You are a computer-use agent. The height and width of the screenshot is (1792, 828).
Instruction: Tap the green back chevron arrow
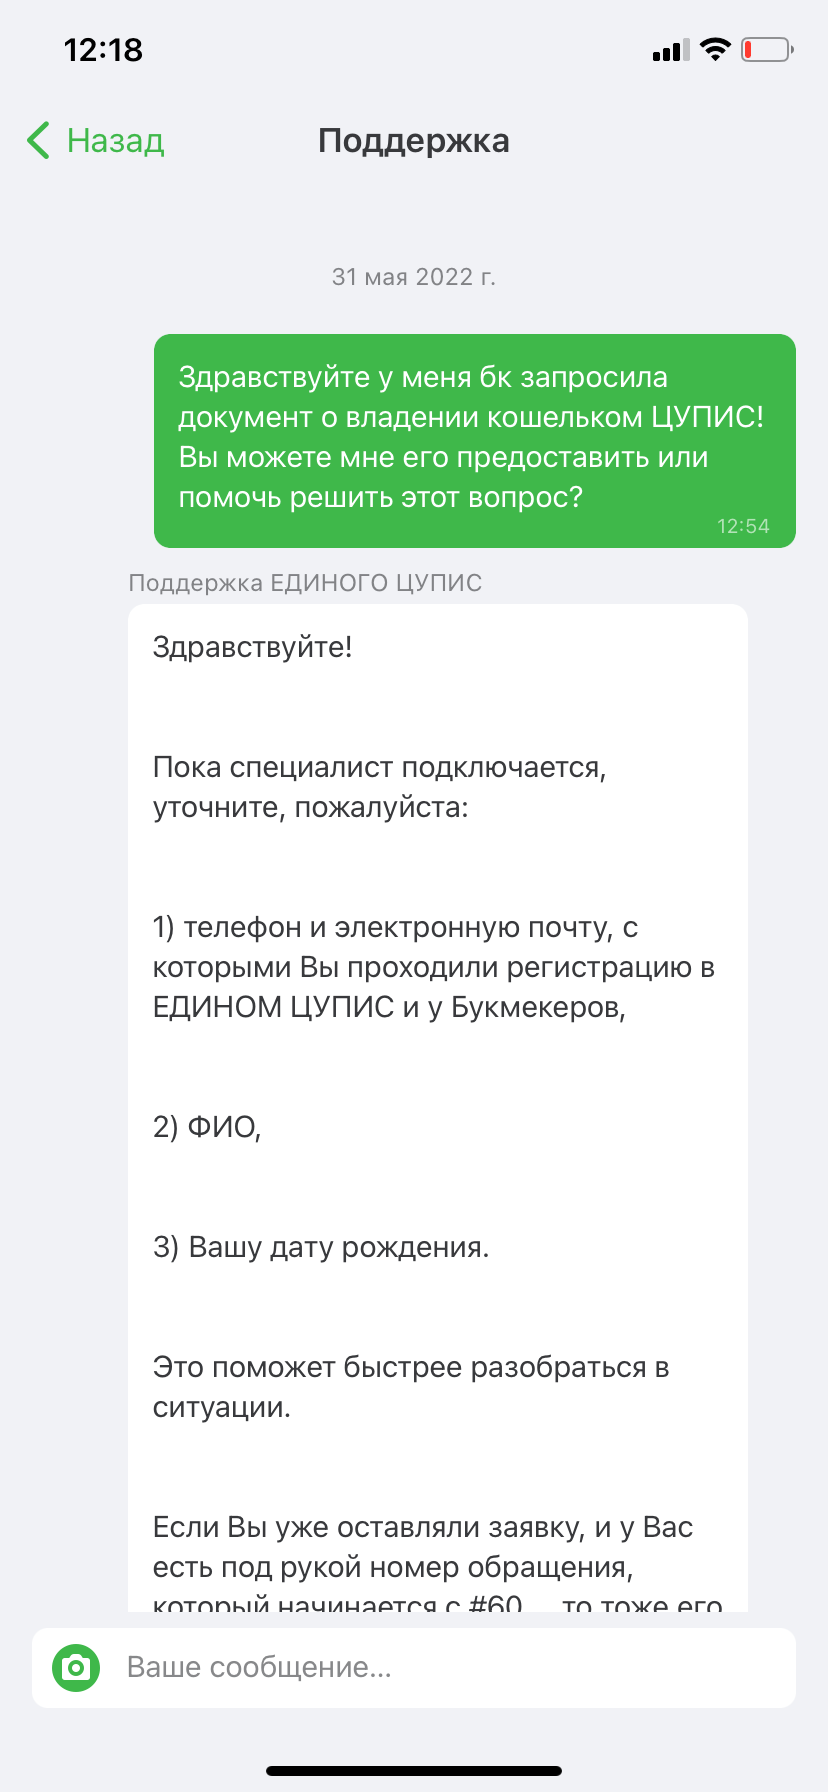point(39,141)
